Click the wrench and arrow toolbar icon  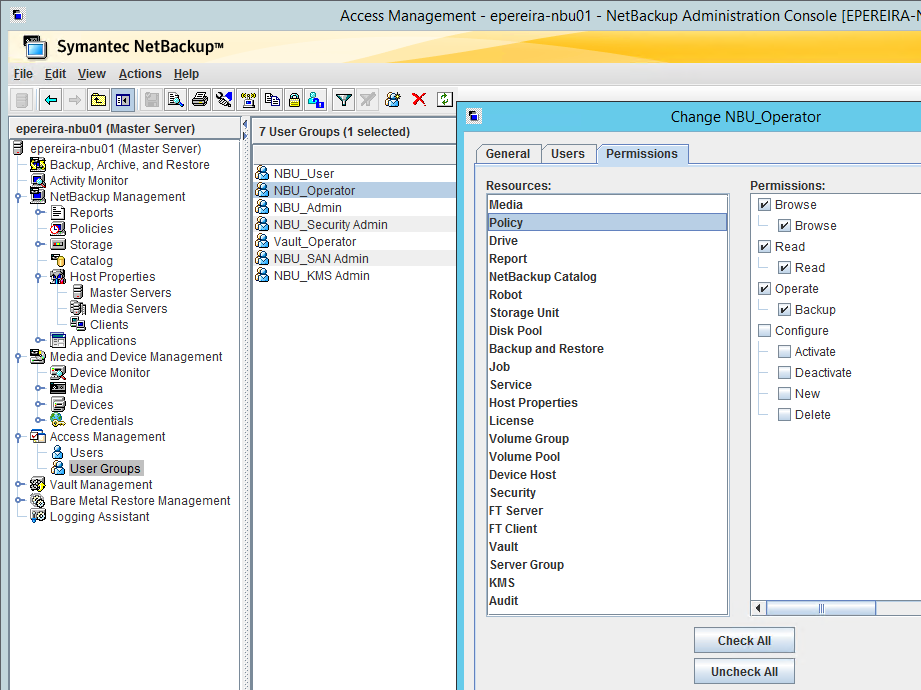point(223,100)
